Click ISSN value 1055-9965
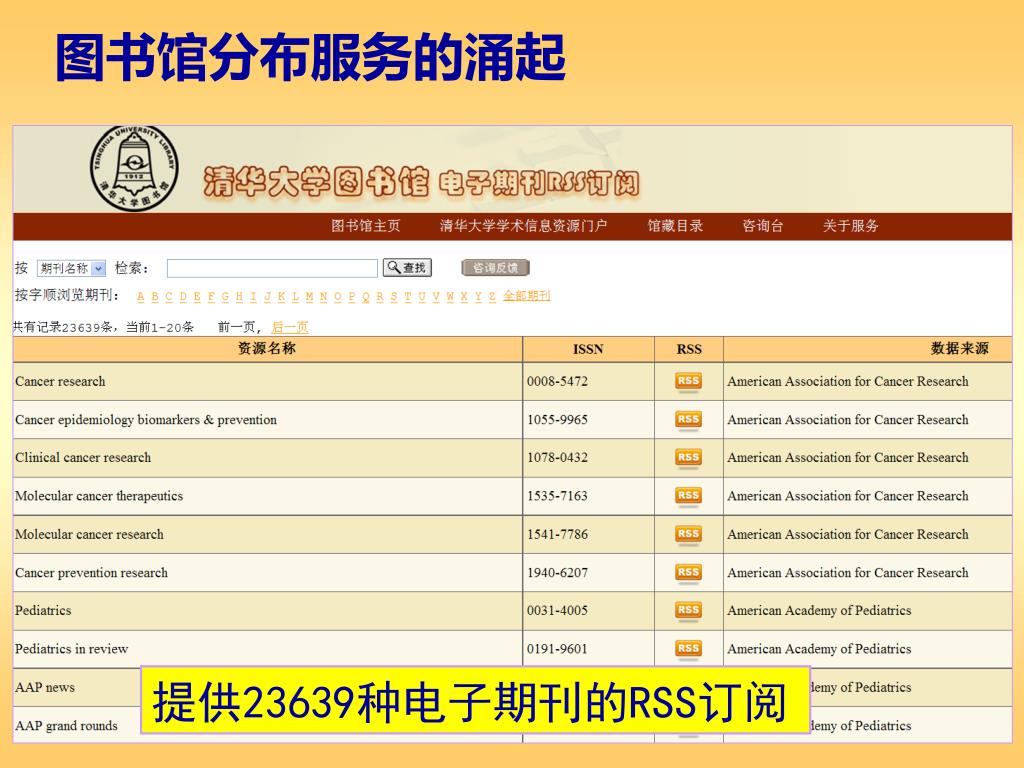The height and width of the screenshot is (768, 1024). point(558,420)
